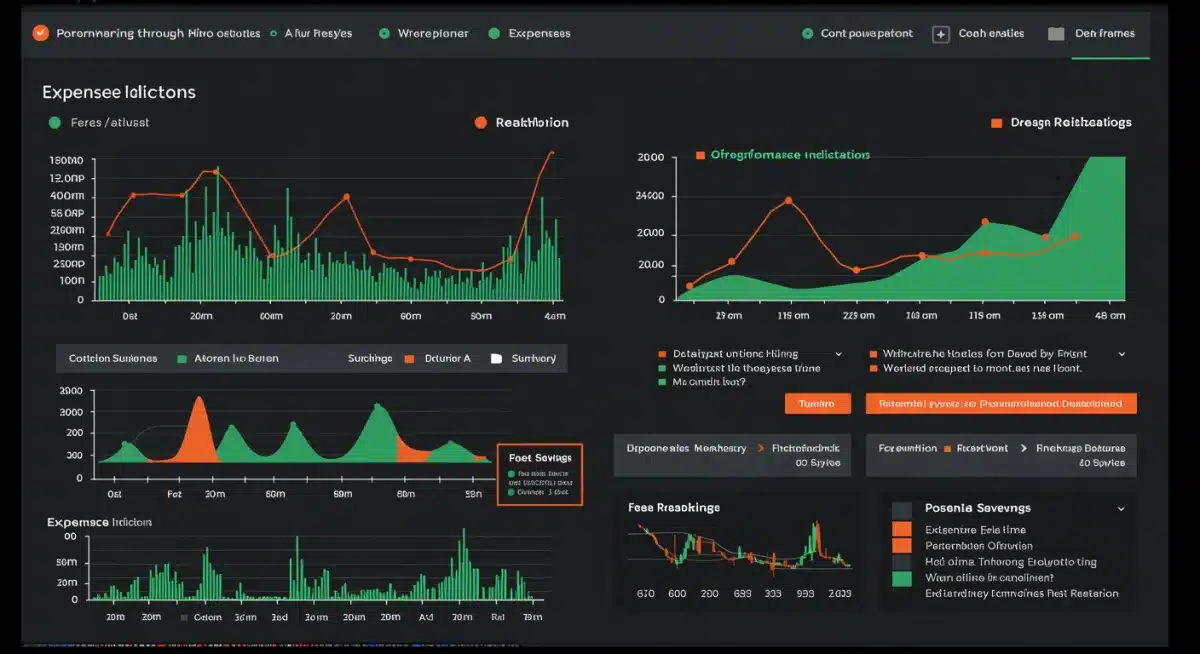Select the Expenses tab in top bar
Viewport: 1200px width, 654px height.
pos(539,34)
